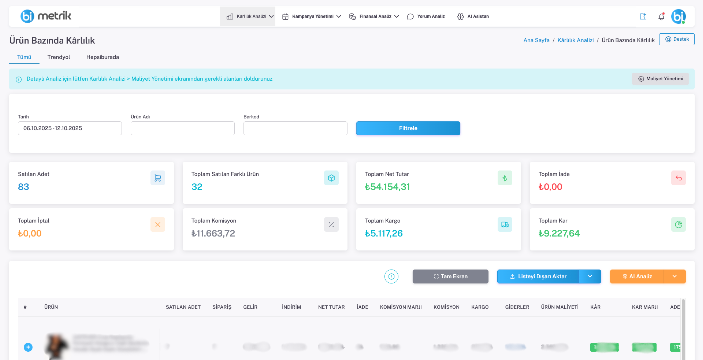Sort by GELİR column header

click(250, 307)
